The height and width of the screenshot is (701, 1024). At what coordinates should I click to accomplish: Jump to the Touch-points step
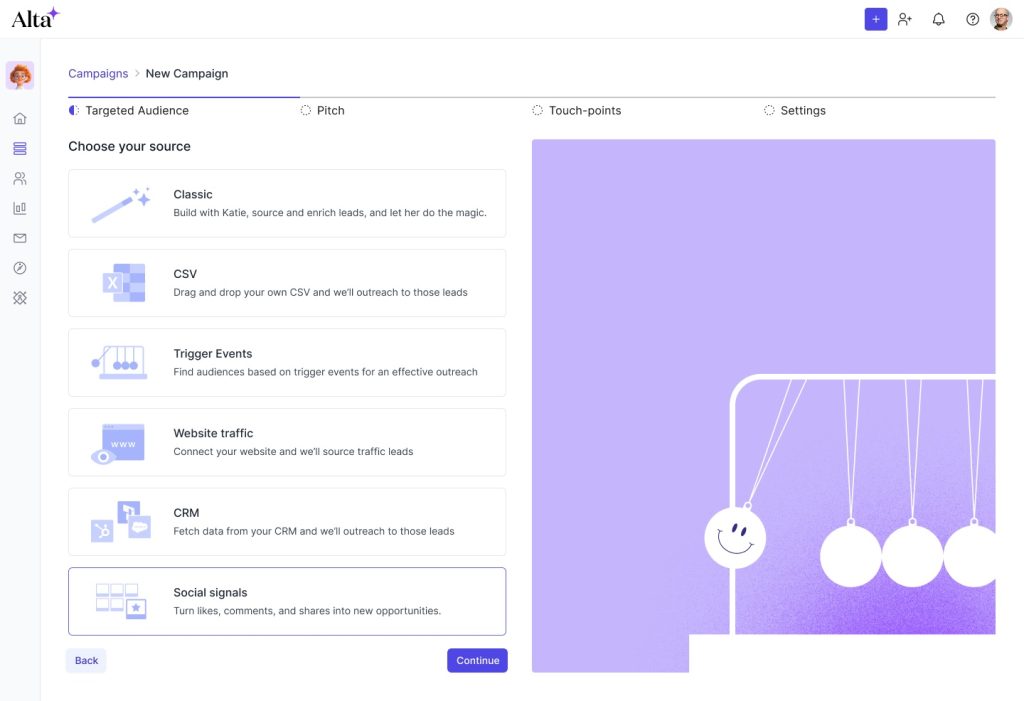coord(584,111)
